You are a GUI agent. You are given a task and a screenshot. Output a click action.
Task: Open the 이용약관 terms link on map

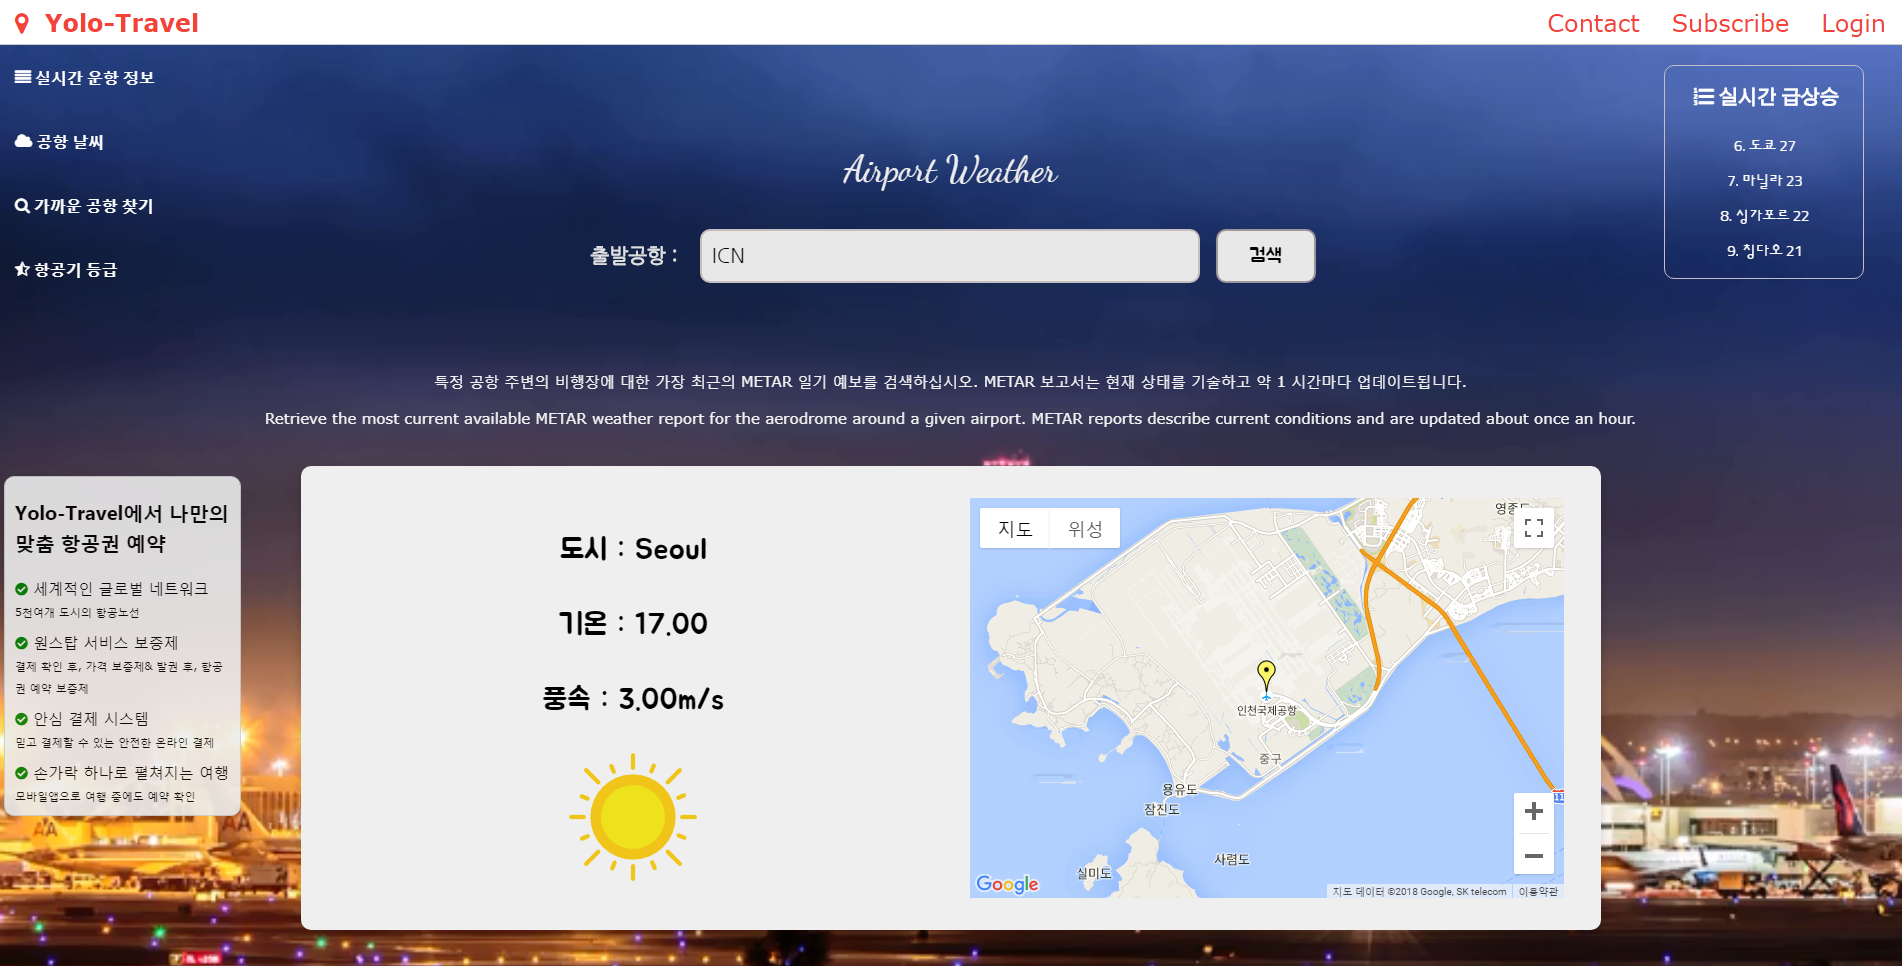(x=1538, y=891)
